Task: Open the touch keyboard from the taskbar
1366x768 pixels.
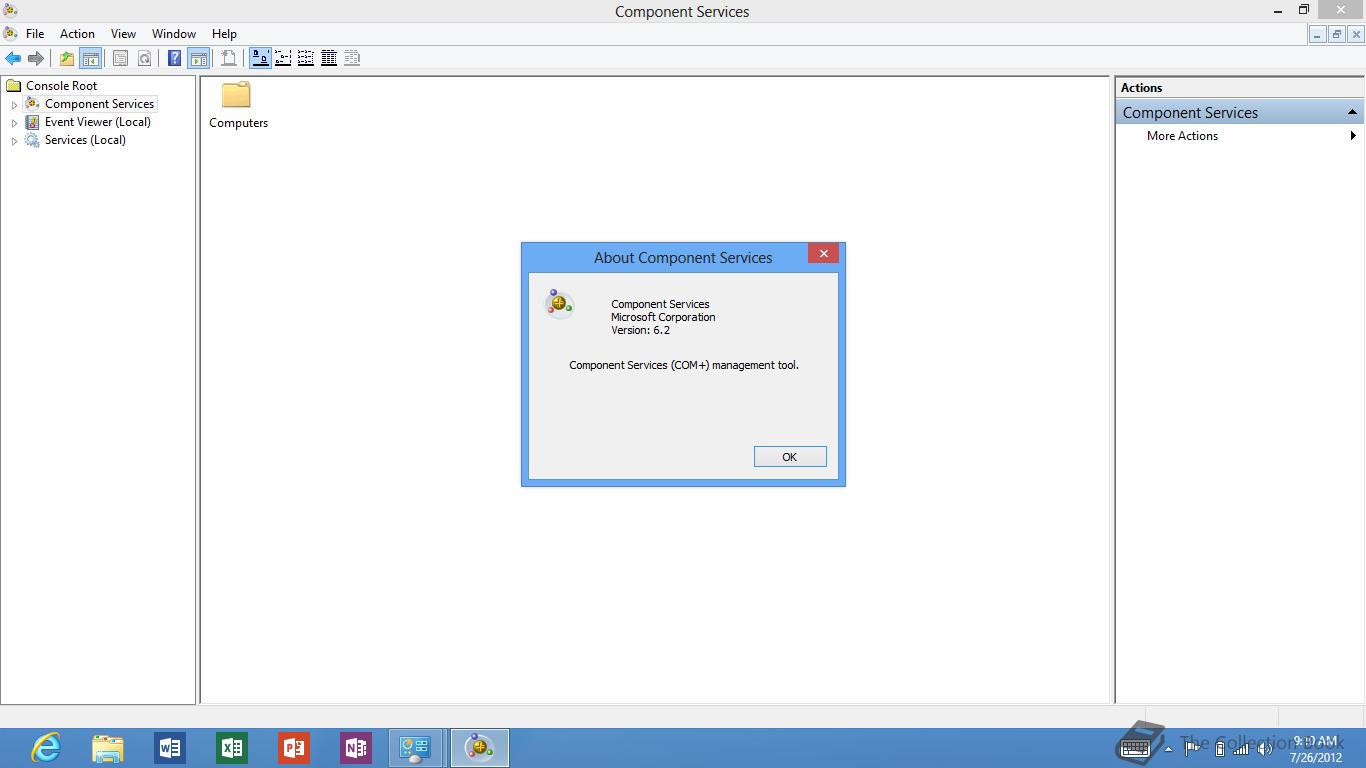Action: click(x=1136, y=748)
